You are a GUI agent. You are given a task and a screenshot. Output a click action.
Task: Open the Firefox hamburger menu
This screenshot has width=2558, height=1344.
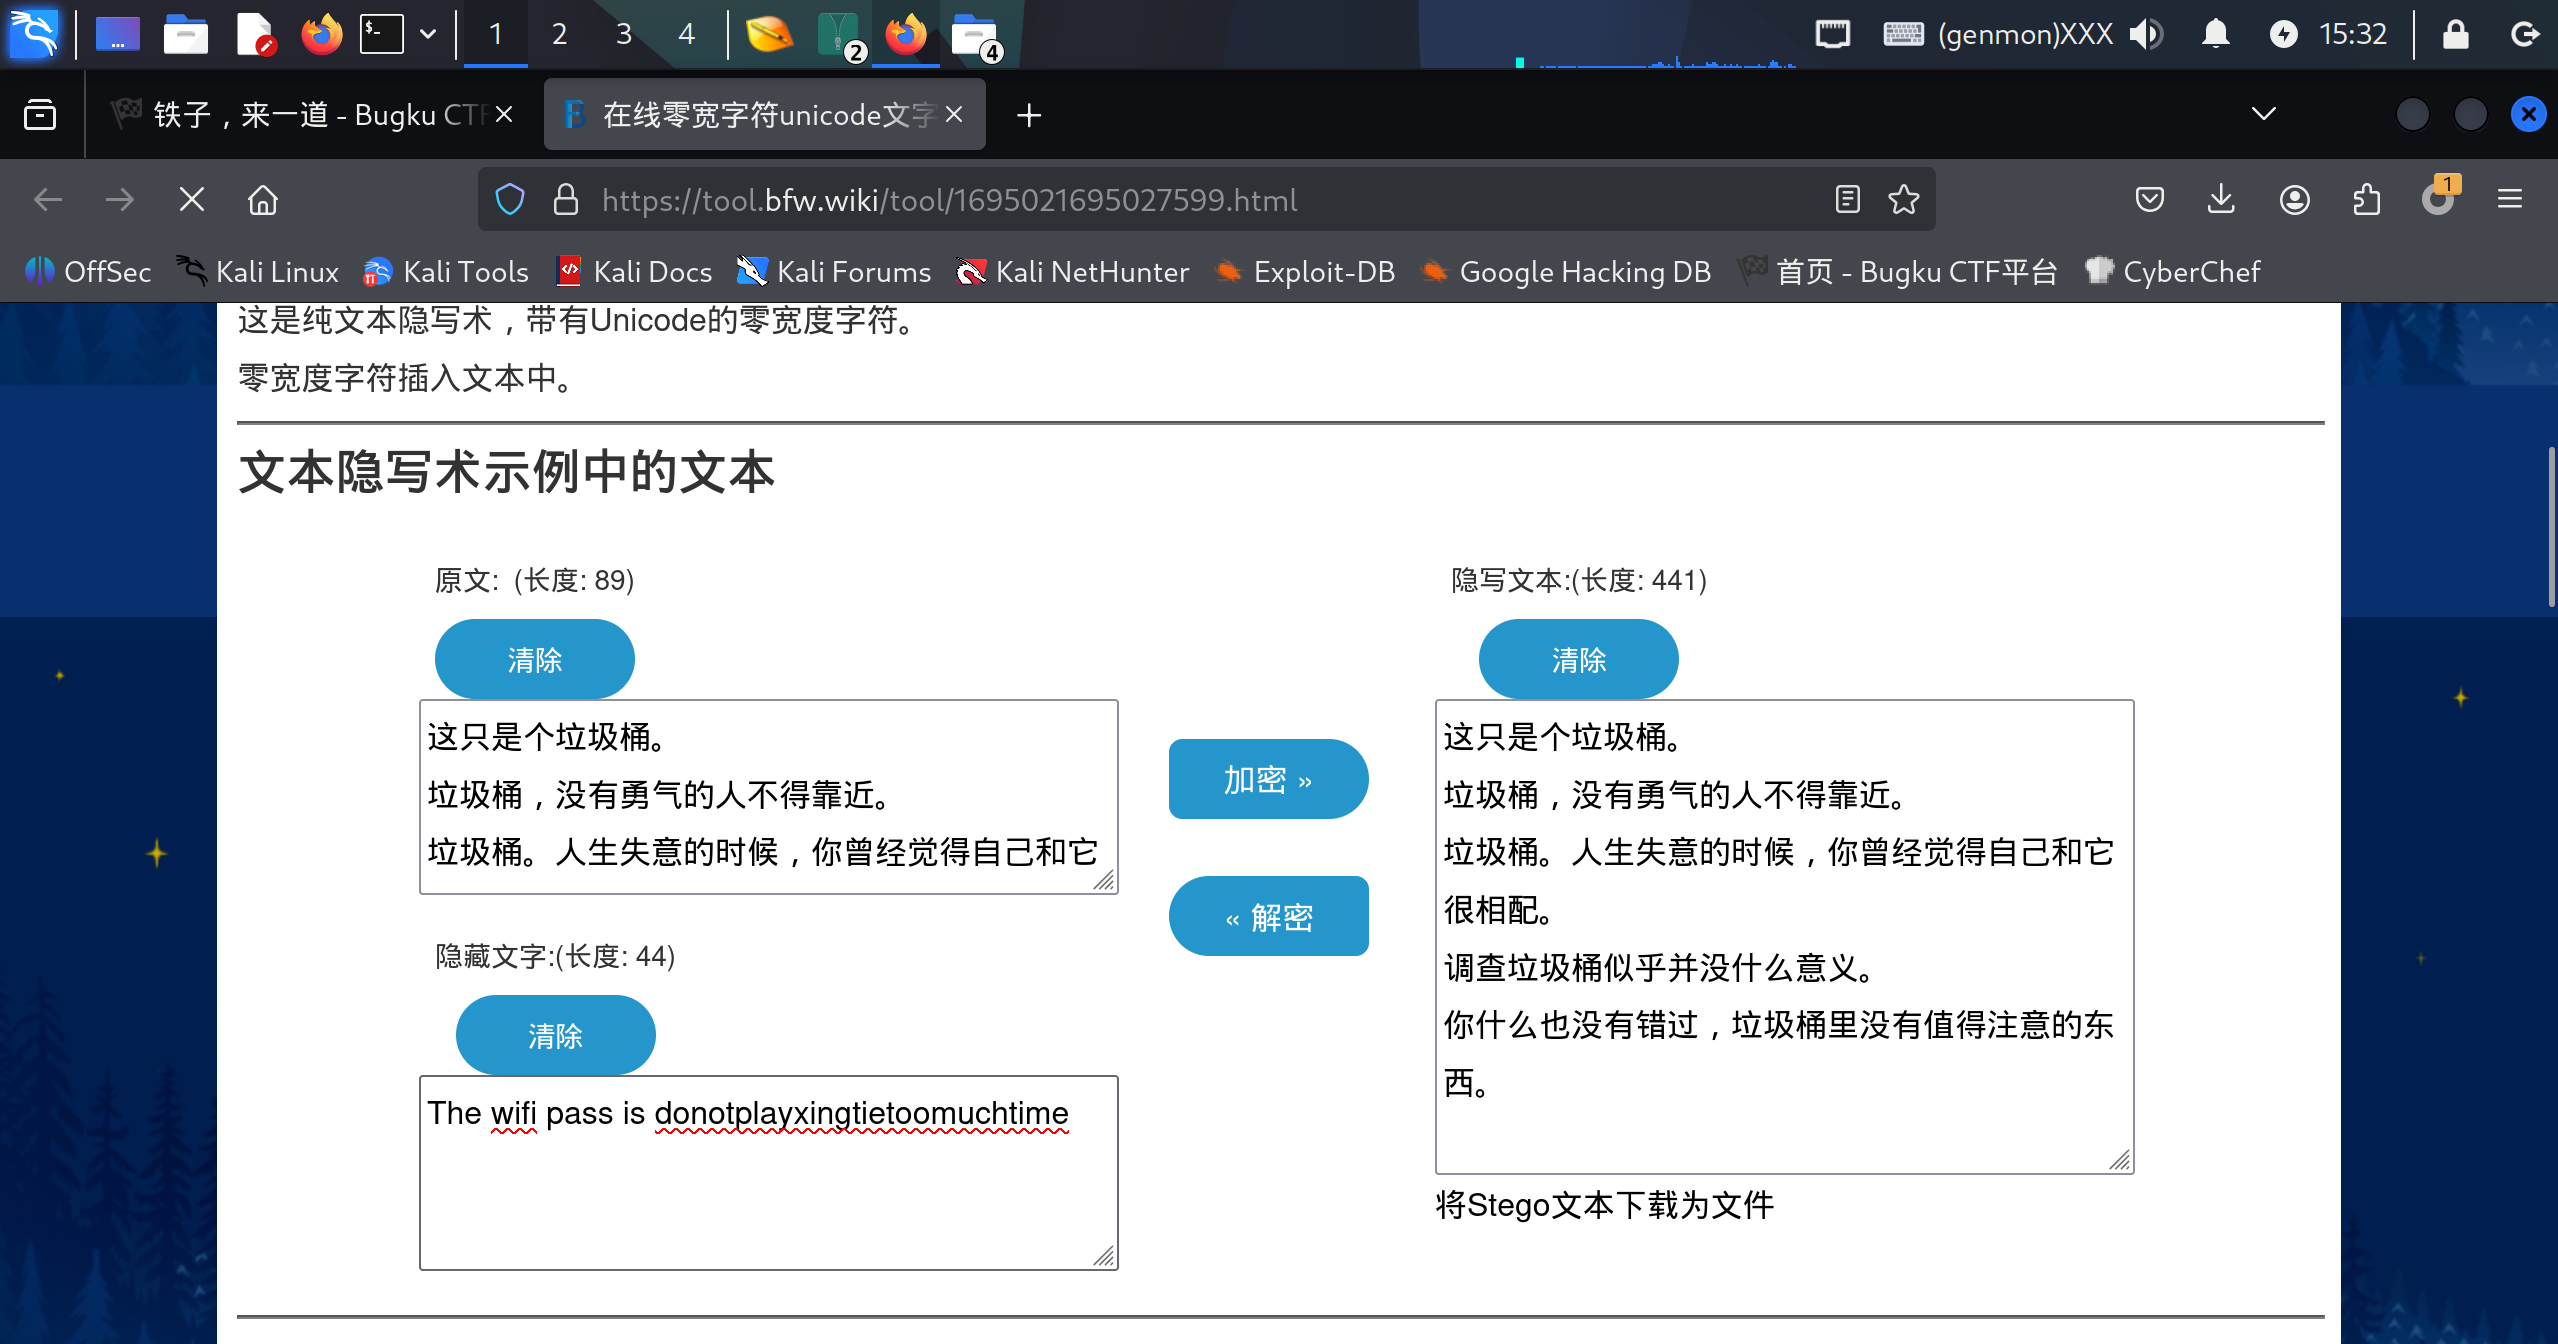[x=2509, y=200]
